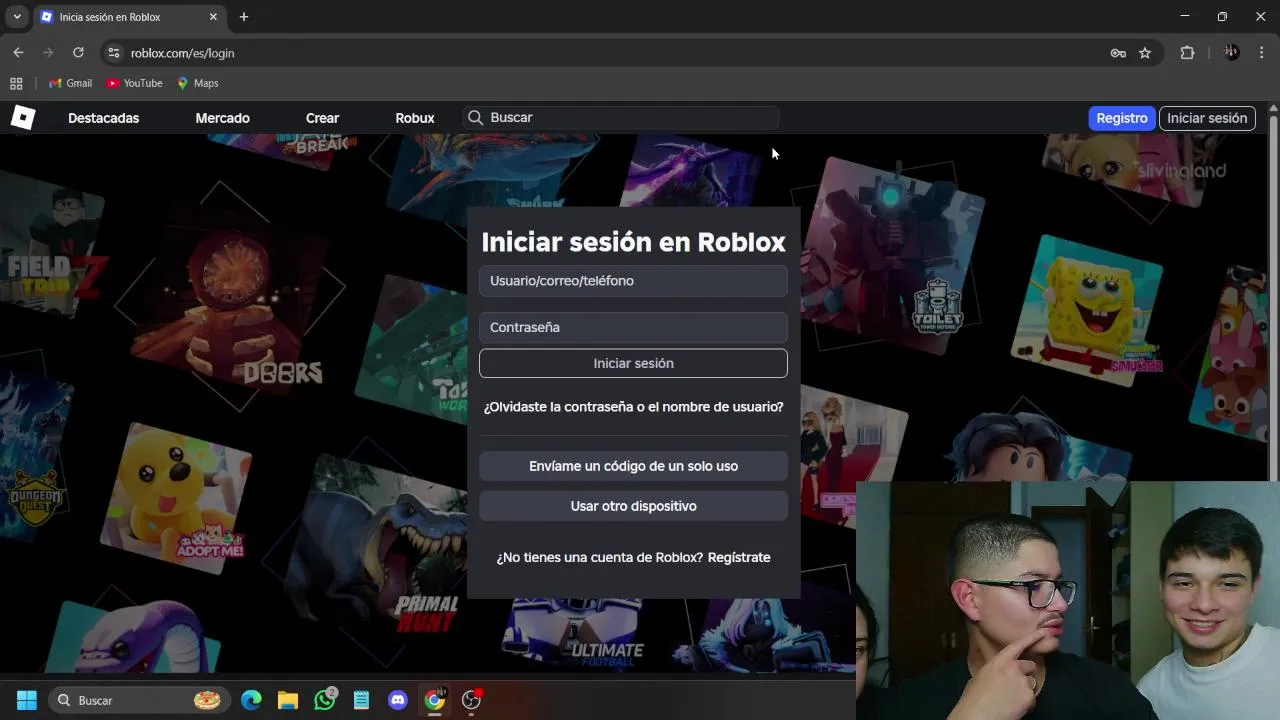
Task: Open WhatsApp from the taskbar
Action: pos(325,700)
